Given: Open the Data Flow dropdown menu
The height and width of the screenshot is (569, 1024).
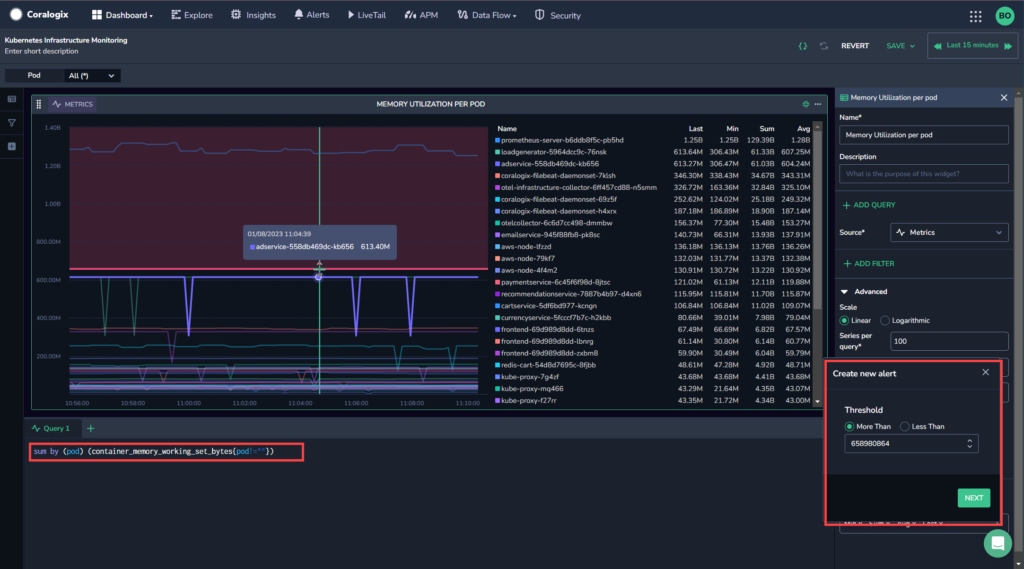Looking at the screenshot, I should pyautogui.click(x=487, y=15).
